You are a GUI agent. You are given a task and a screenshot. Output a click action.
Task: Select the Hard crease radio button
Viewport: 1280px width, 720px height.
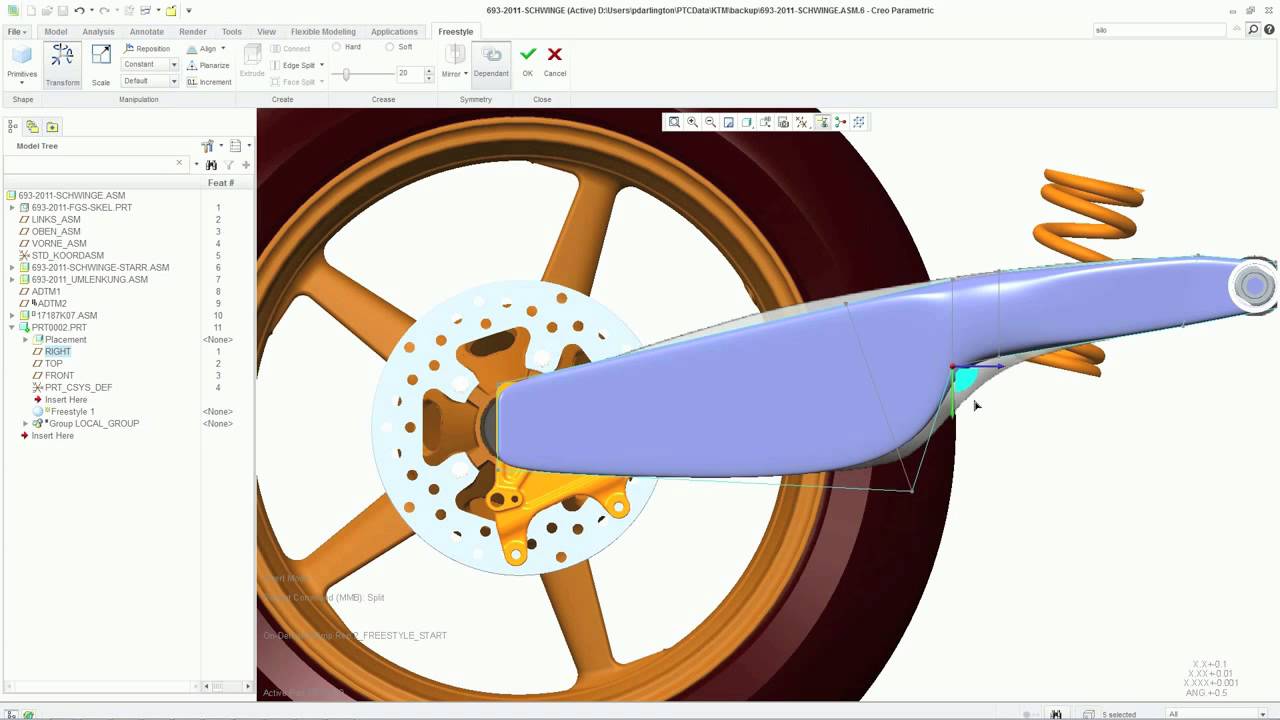[338, 47]
